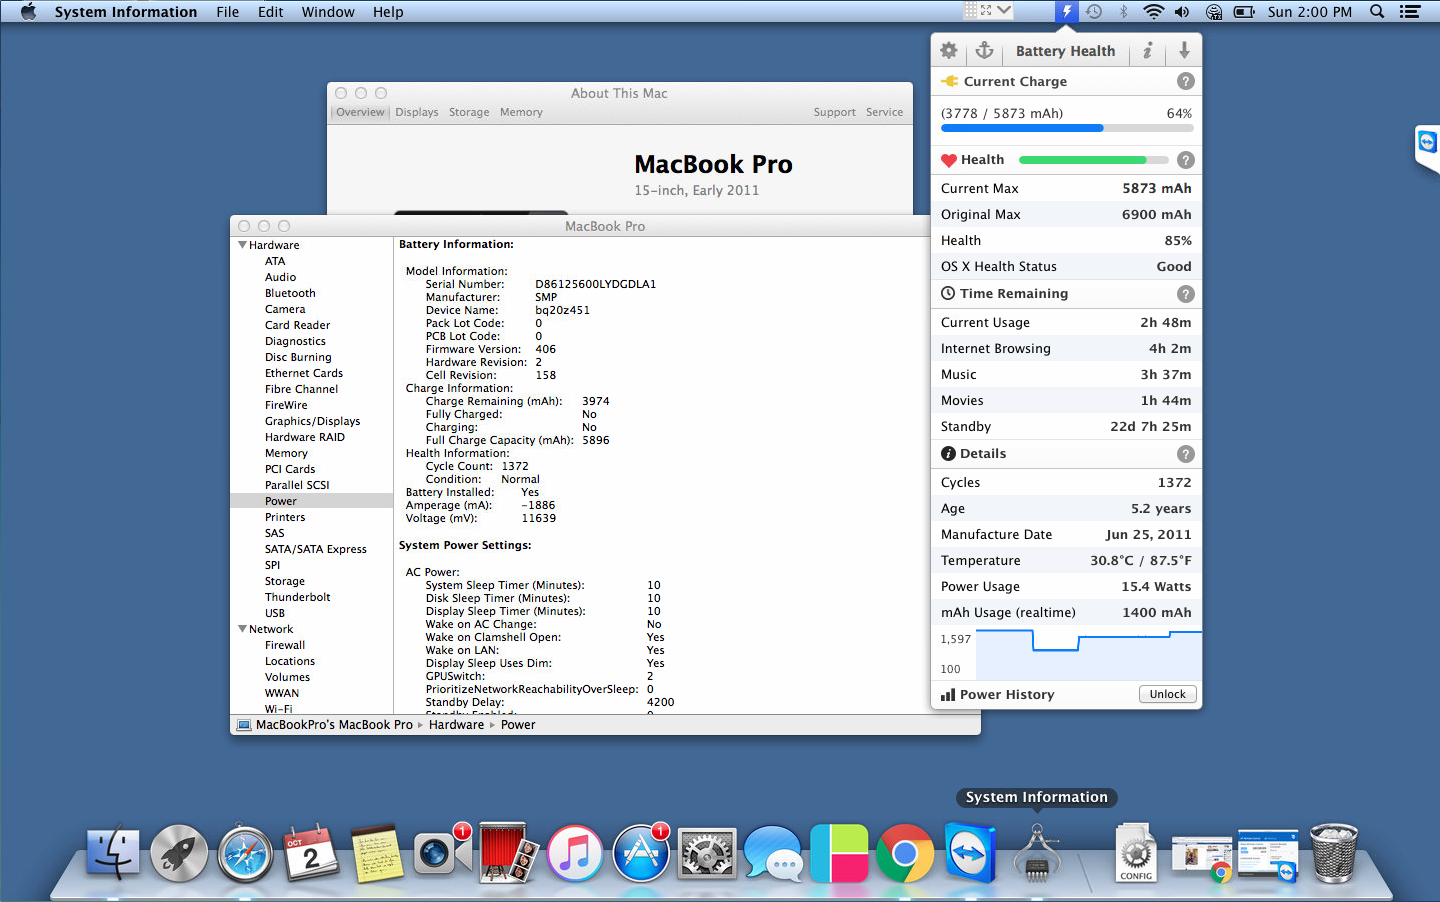Click Hardware in the bottom path bar
This screenshot has height=902, width=1440.
pyautogui.click(x=456, y=725)
